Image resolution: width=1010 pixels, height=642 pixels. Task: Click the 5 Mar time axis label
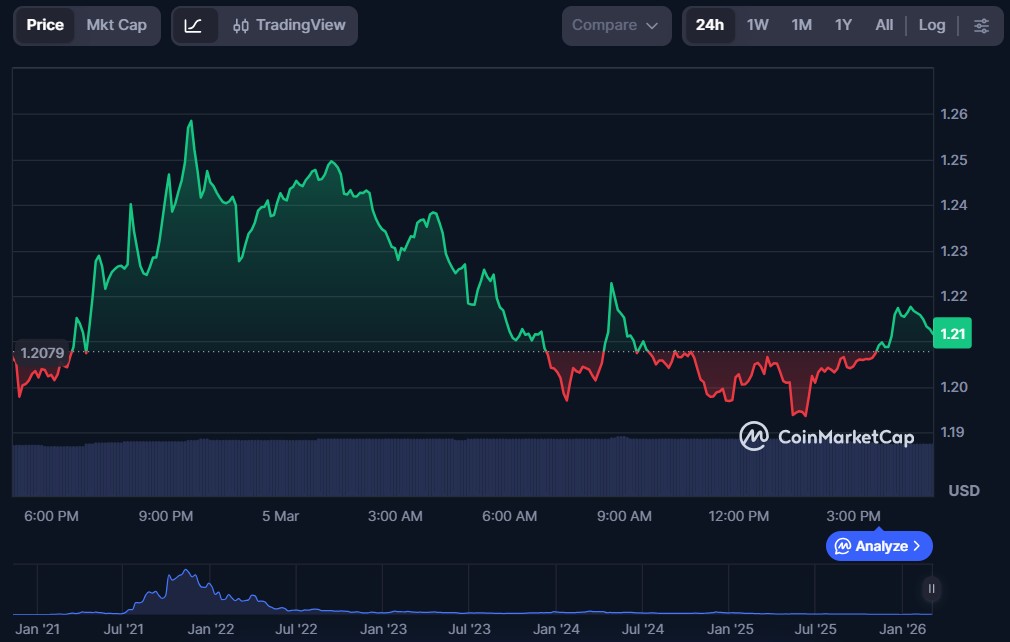point(280,516)
